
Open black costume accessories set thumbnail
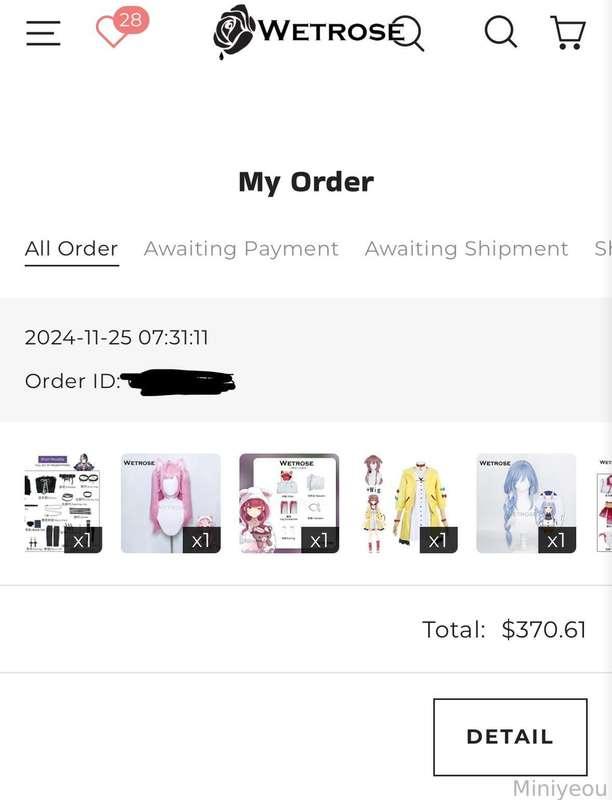coord(63,503)
